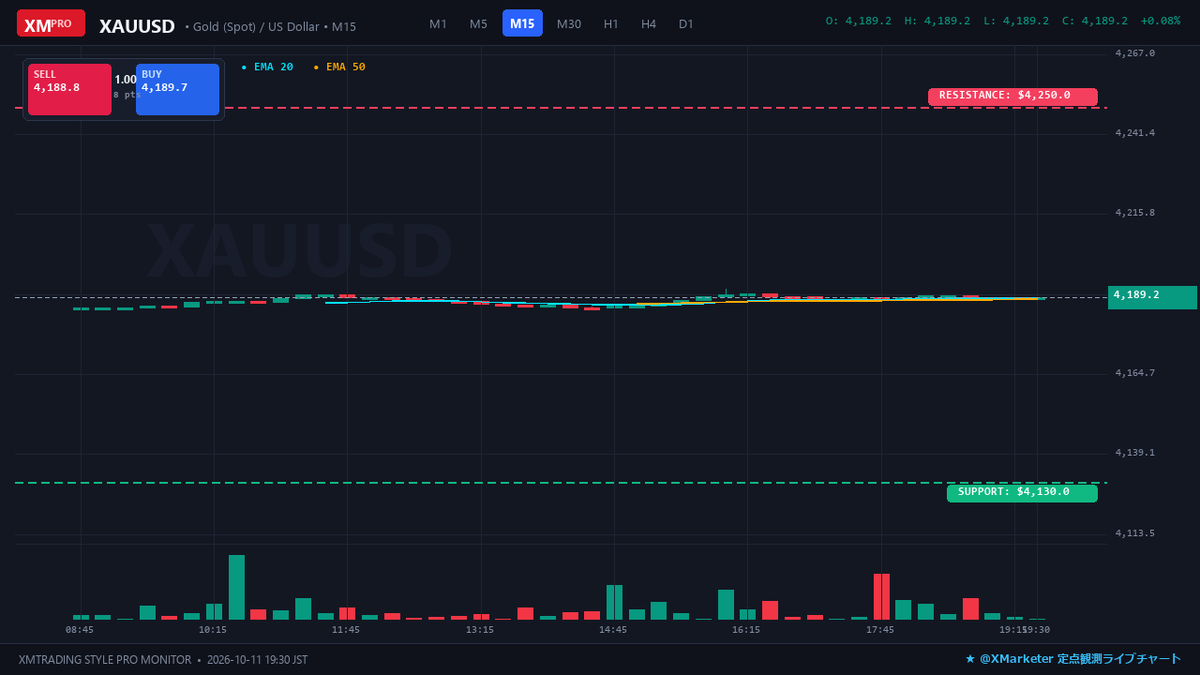Click the 4,113.5 price axis label

(x=1135, y=533)
